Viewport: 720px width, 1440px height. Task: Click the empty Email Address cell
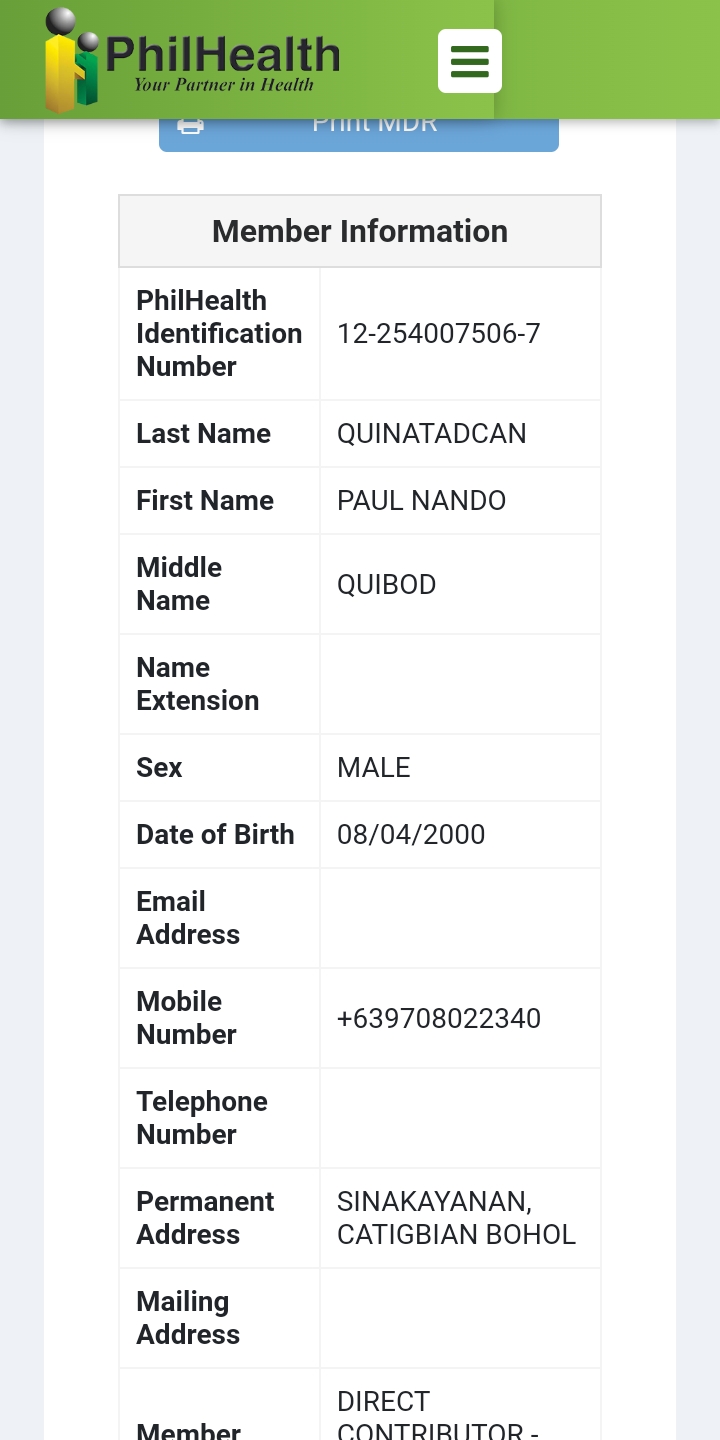460,918
